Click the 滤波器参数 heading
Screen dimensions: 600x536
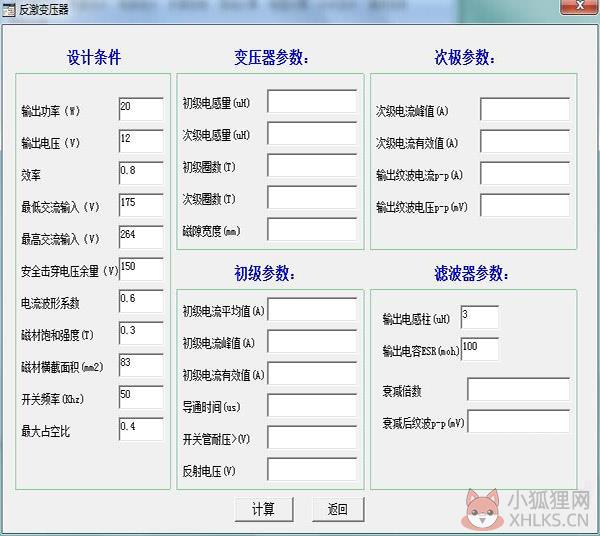[471, 274]
